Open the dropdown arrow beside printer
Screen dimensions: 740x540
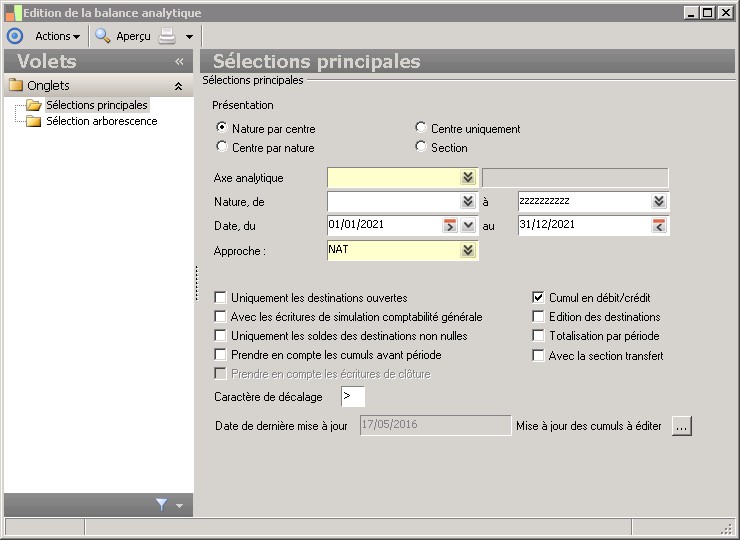(189, 37)
